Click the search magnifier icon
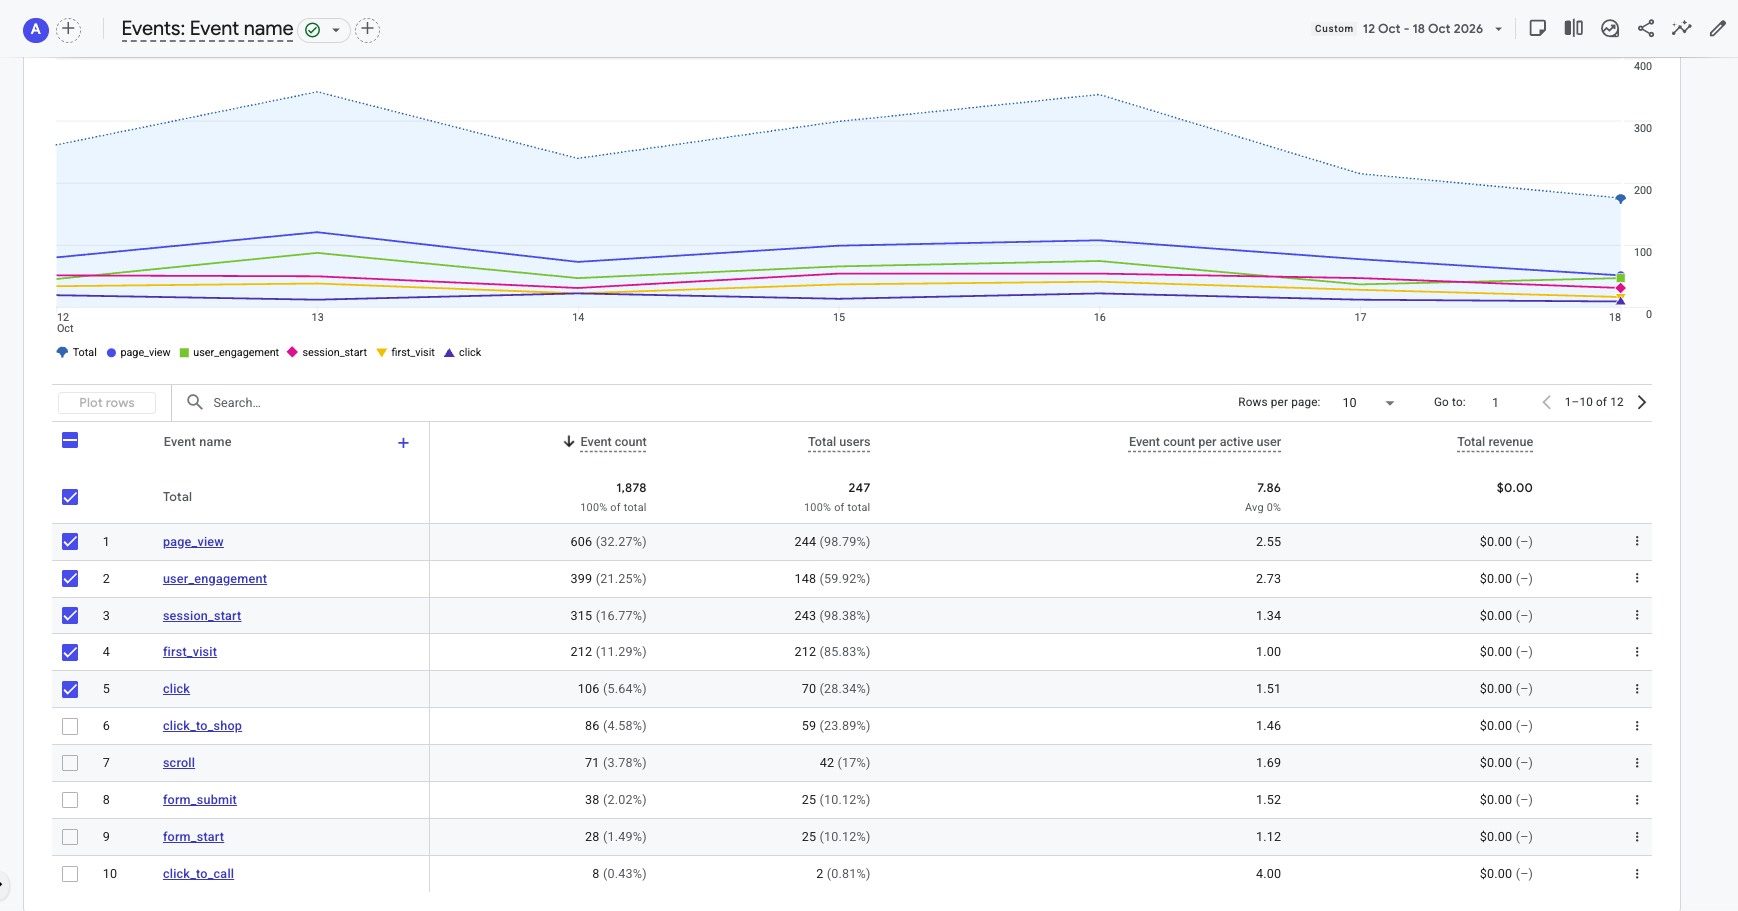Image resolution: width=1738 pixels, height=911 pixels. [x=195, y=402]
